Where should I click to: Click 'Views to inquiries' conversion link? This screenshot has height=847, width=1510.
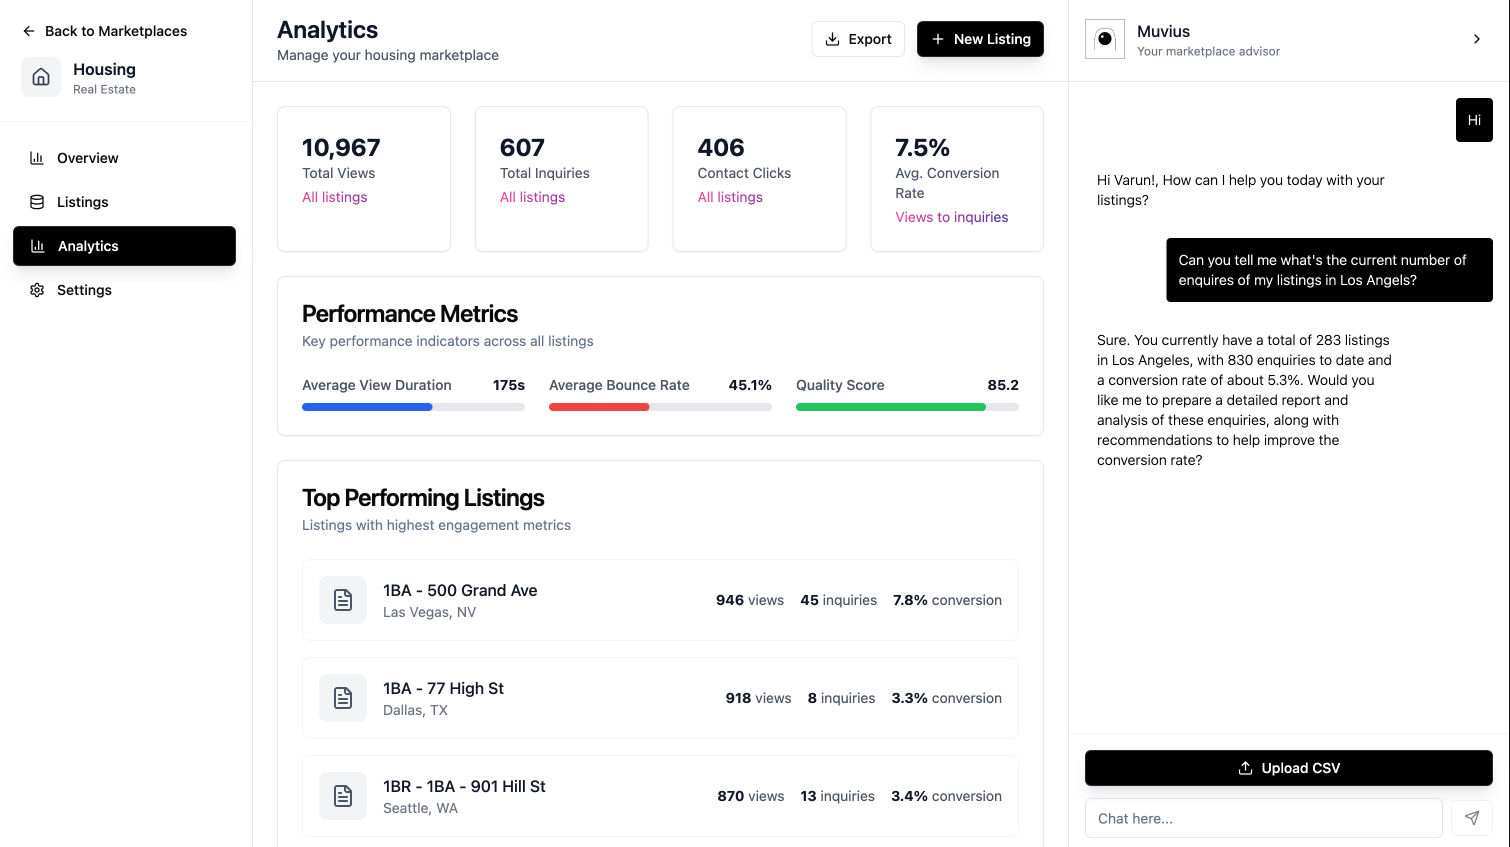tap(951, 217)
